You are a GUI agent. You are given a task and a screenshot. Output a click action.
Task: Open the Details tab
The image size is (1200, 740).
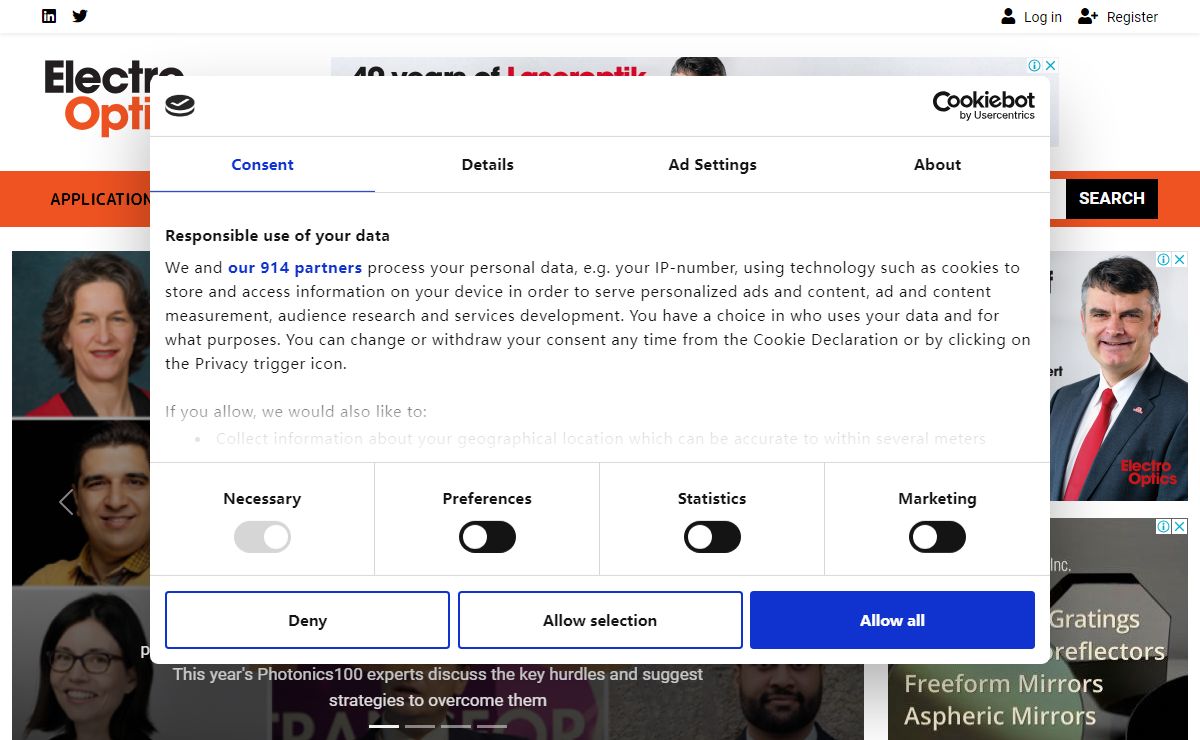point(487,165)
